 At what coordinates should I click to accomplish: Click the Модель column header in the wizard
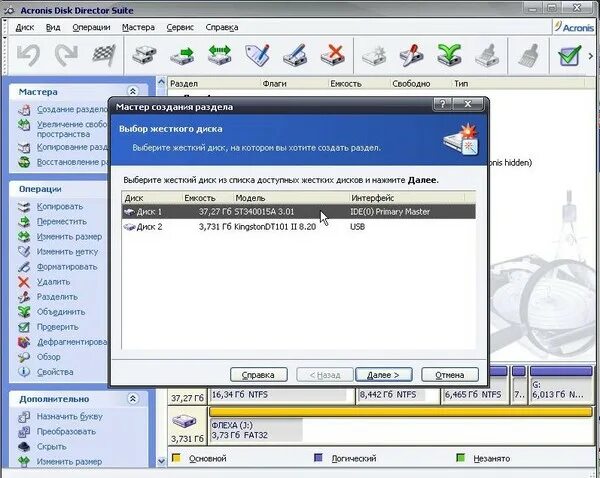click(x=291, y=198)
